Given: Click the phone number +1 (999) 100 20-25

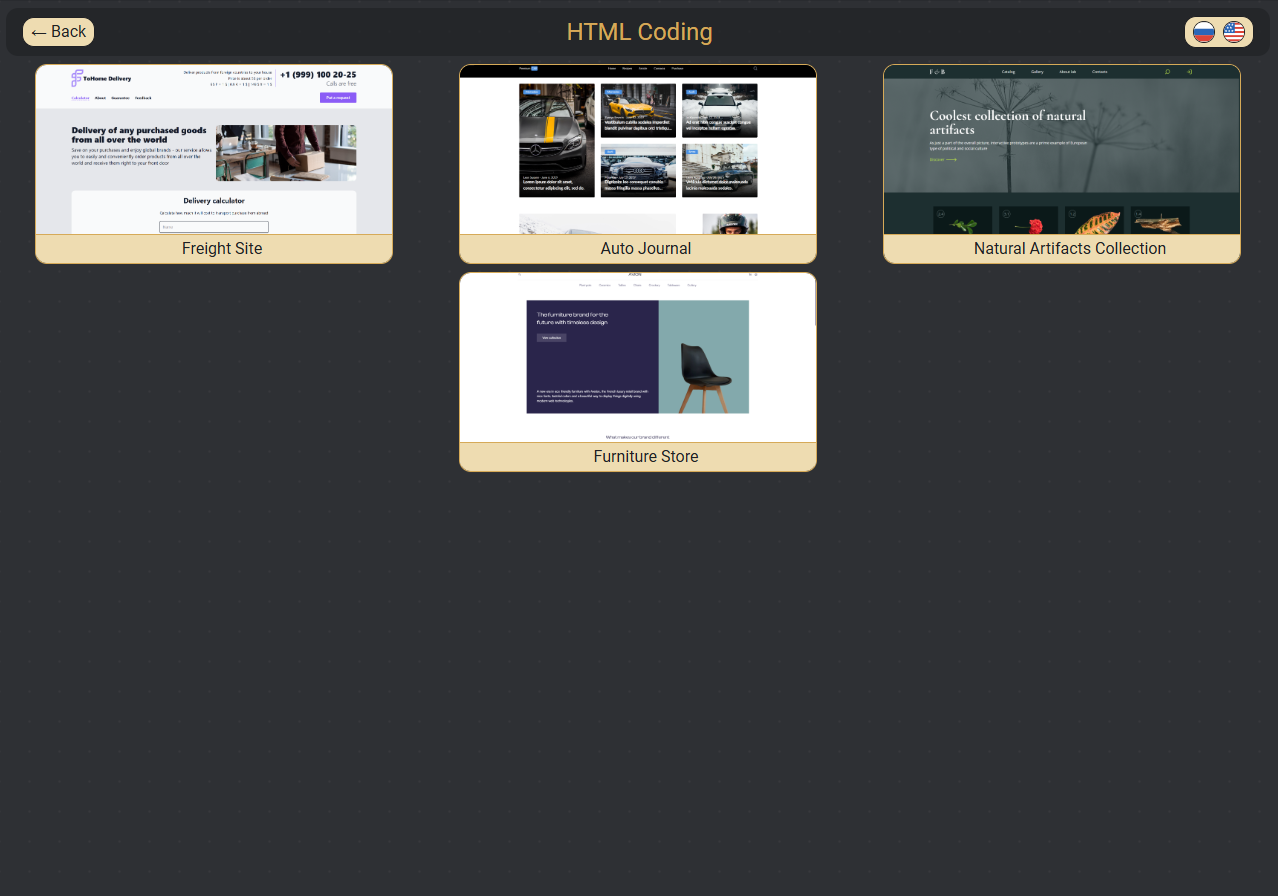Looking at the screenshot, I should coord(318,75).
